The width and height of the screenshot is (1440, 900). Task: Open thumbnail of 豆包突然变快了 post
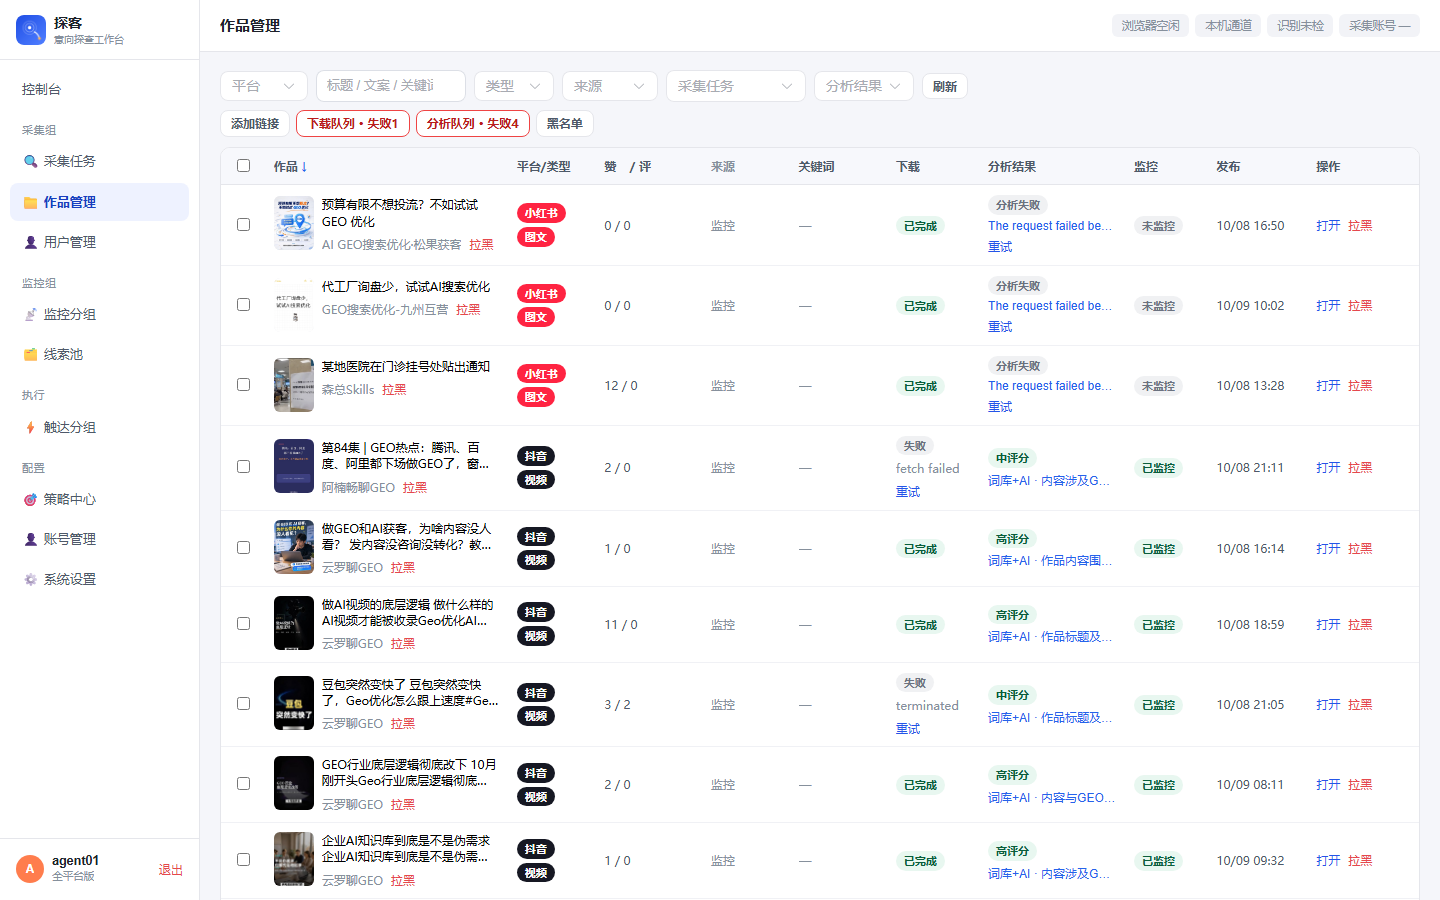pyautogui.click(x=294, y=703)
